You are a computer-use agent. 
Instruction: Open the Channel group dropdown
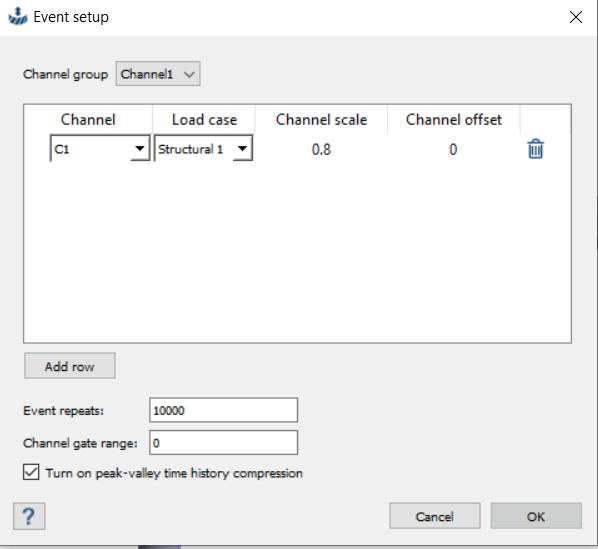[158, 74]
